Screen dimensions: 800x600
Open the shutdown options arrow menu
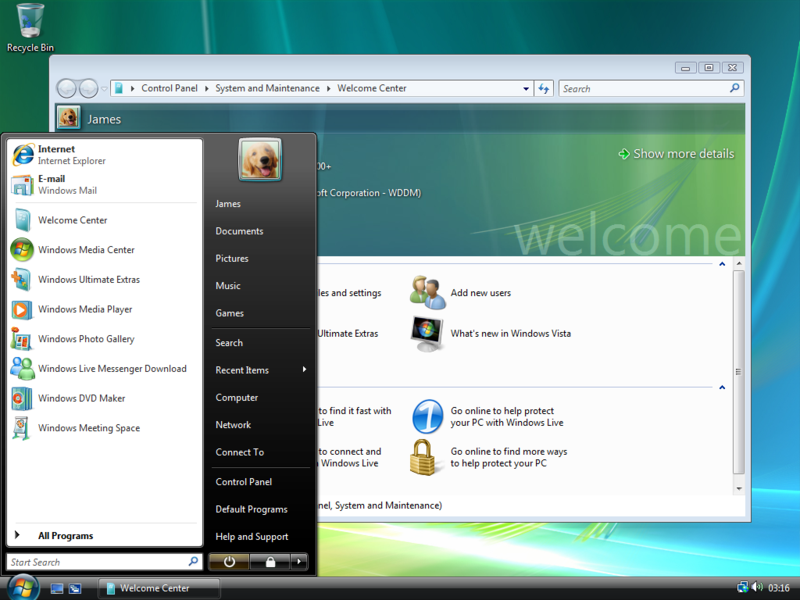click(297, 561)
